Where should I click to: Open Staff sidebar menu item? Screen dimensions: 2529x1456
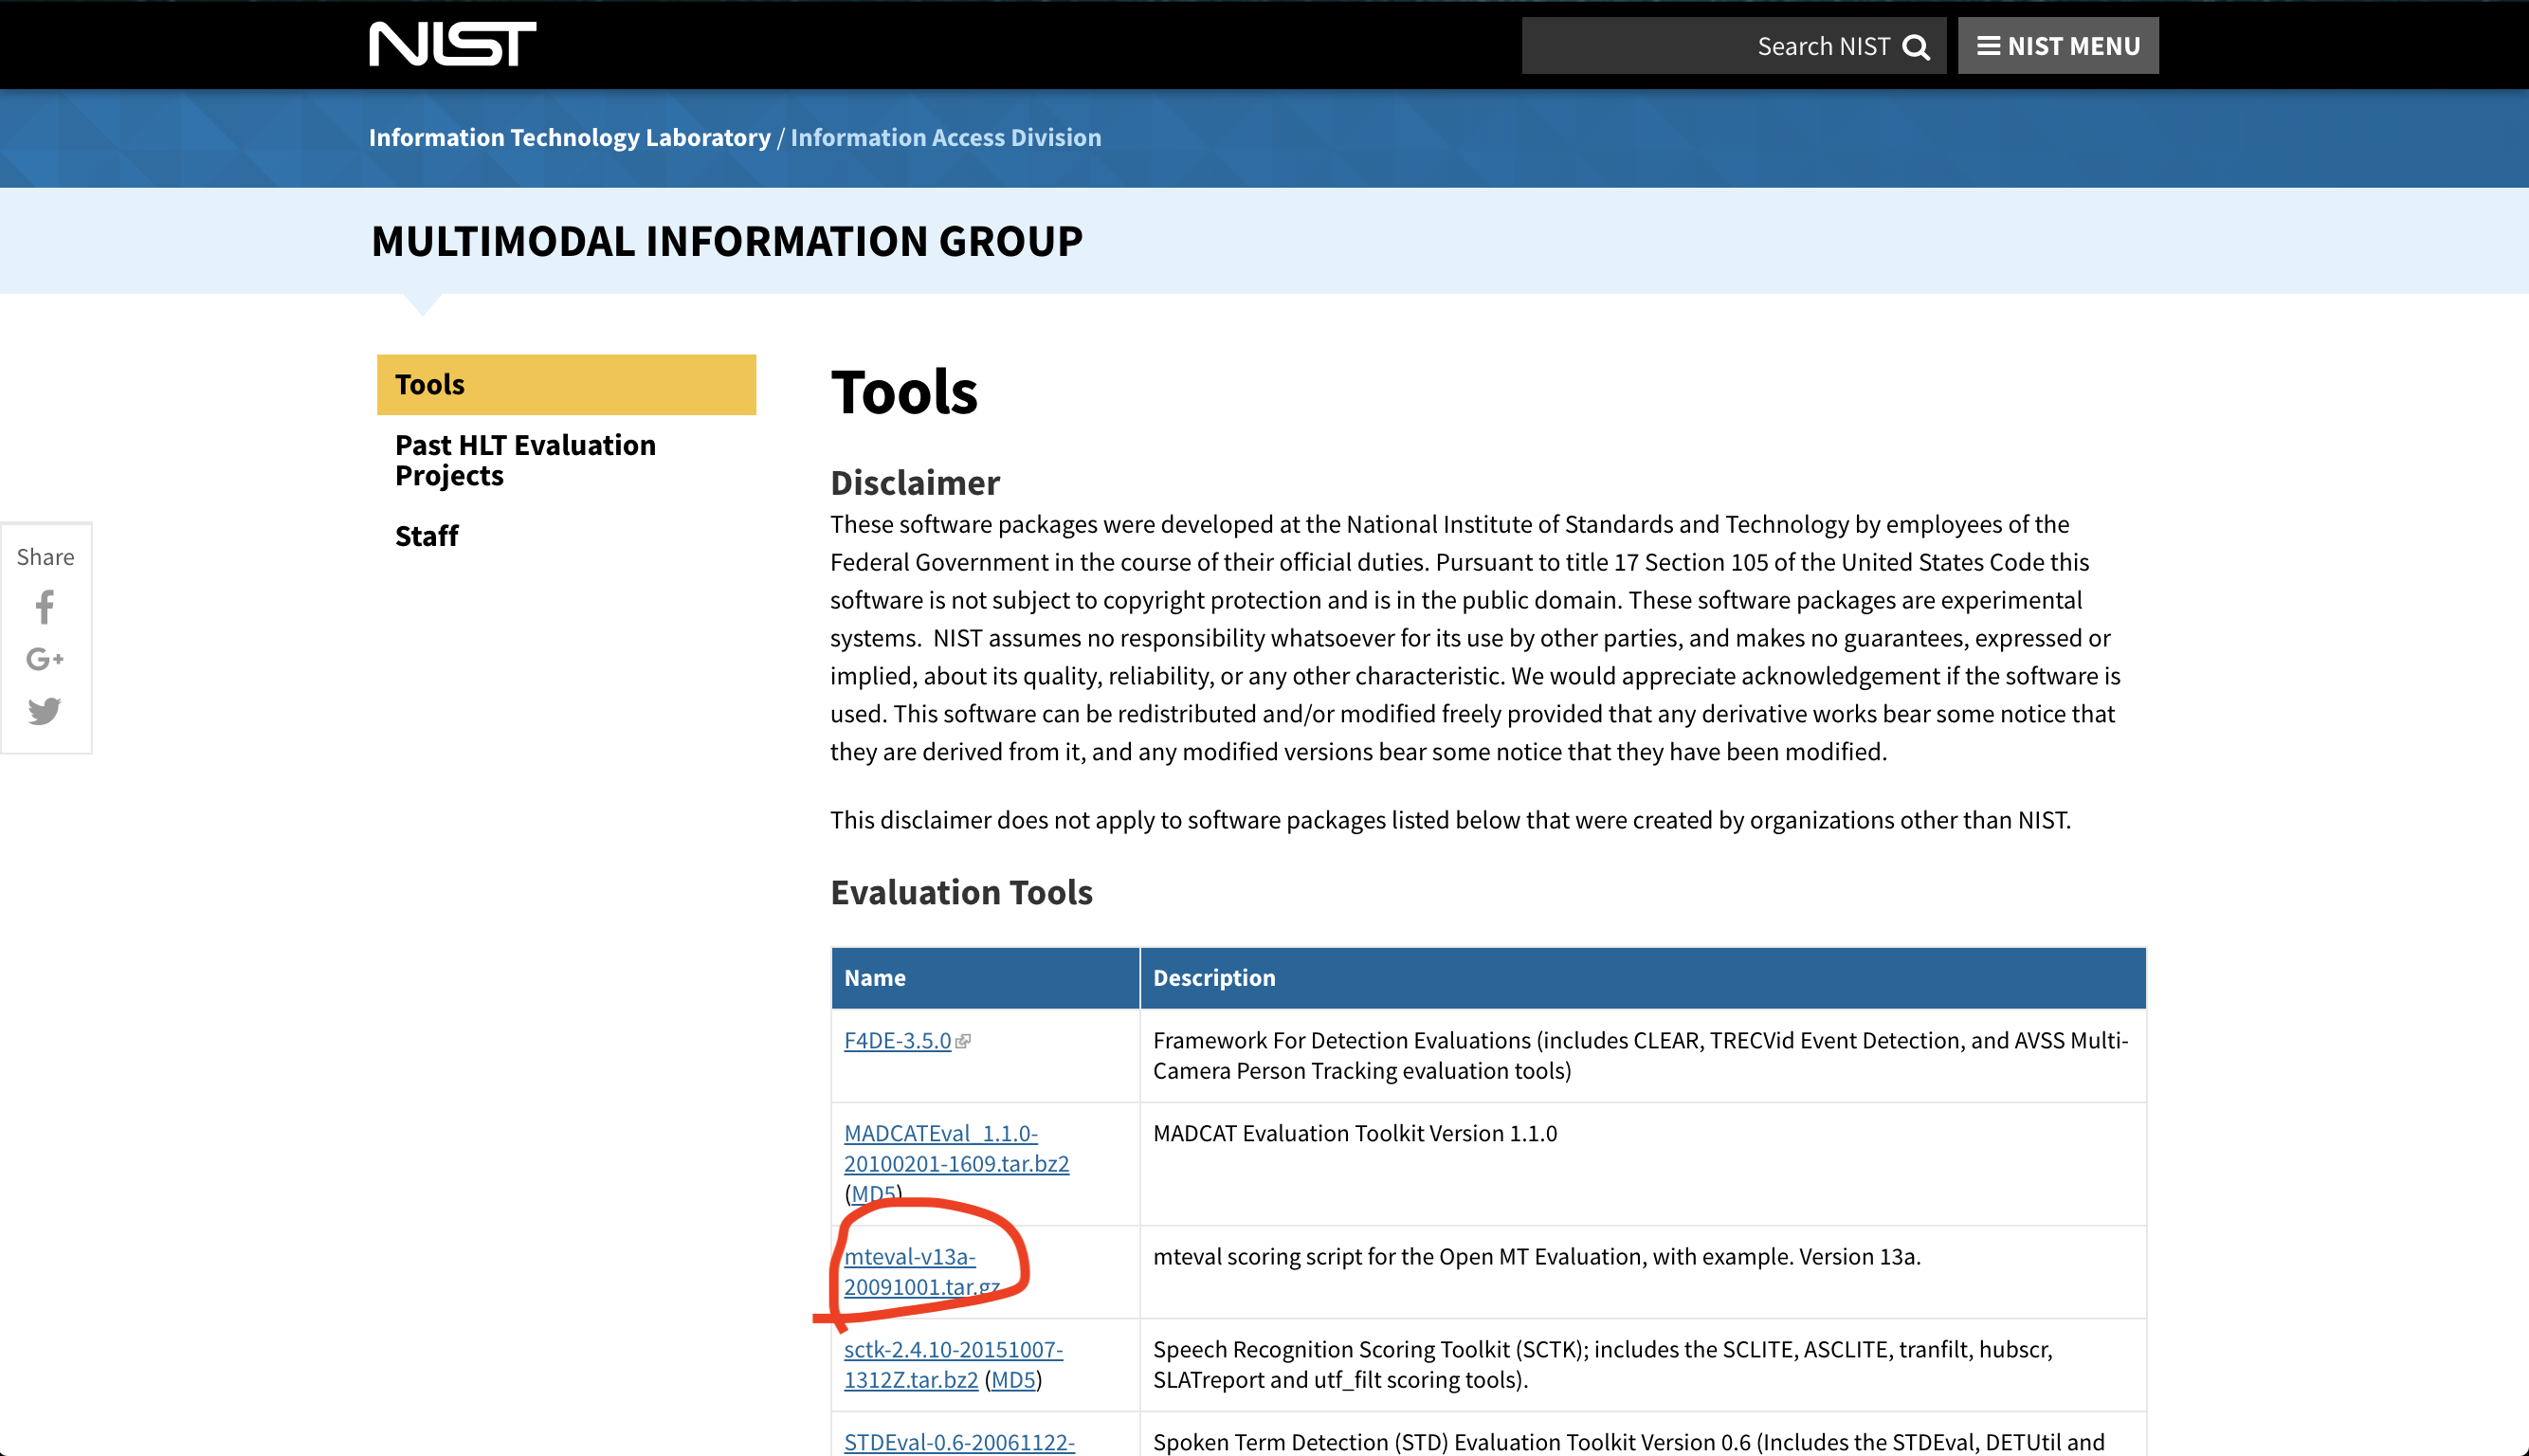[427, 536]
